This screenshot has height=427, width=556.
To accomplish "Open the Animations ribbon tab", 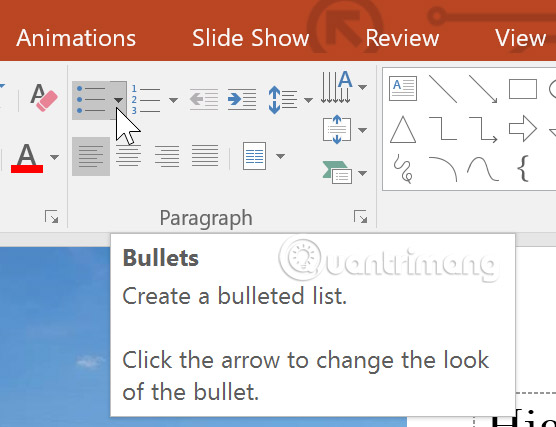I will 76,38.
